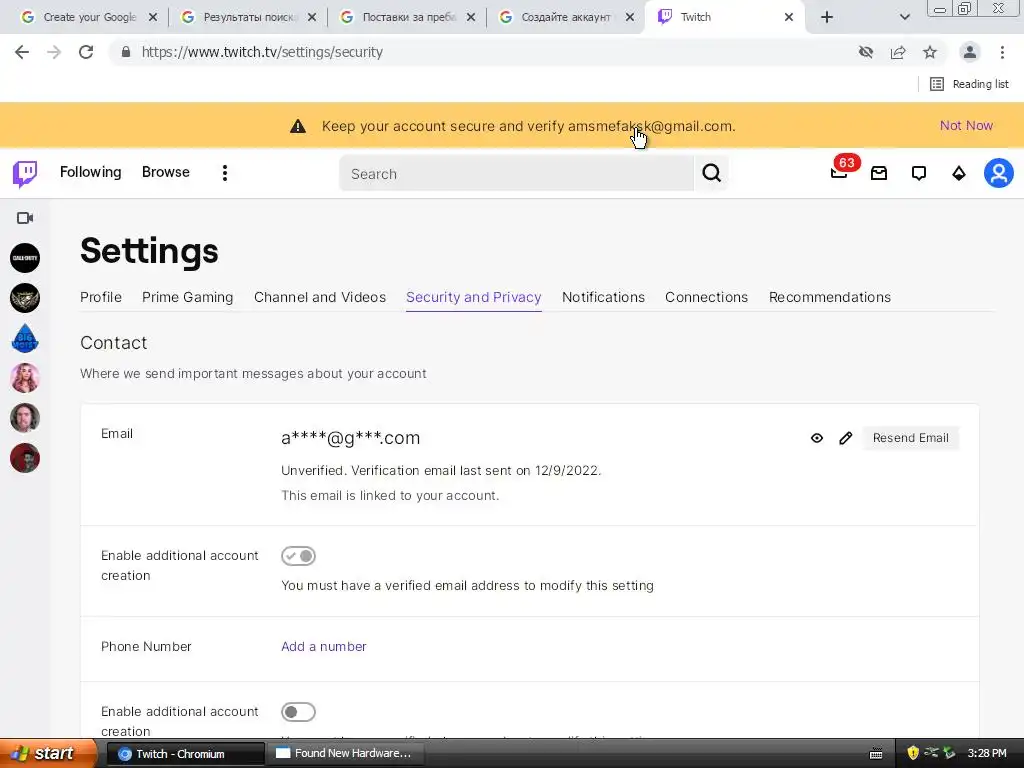Switch to Connections tab
The height and width of the screenshot is (768, 1024).
click(x=707, y=297)
